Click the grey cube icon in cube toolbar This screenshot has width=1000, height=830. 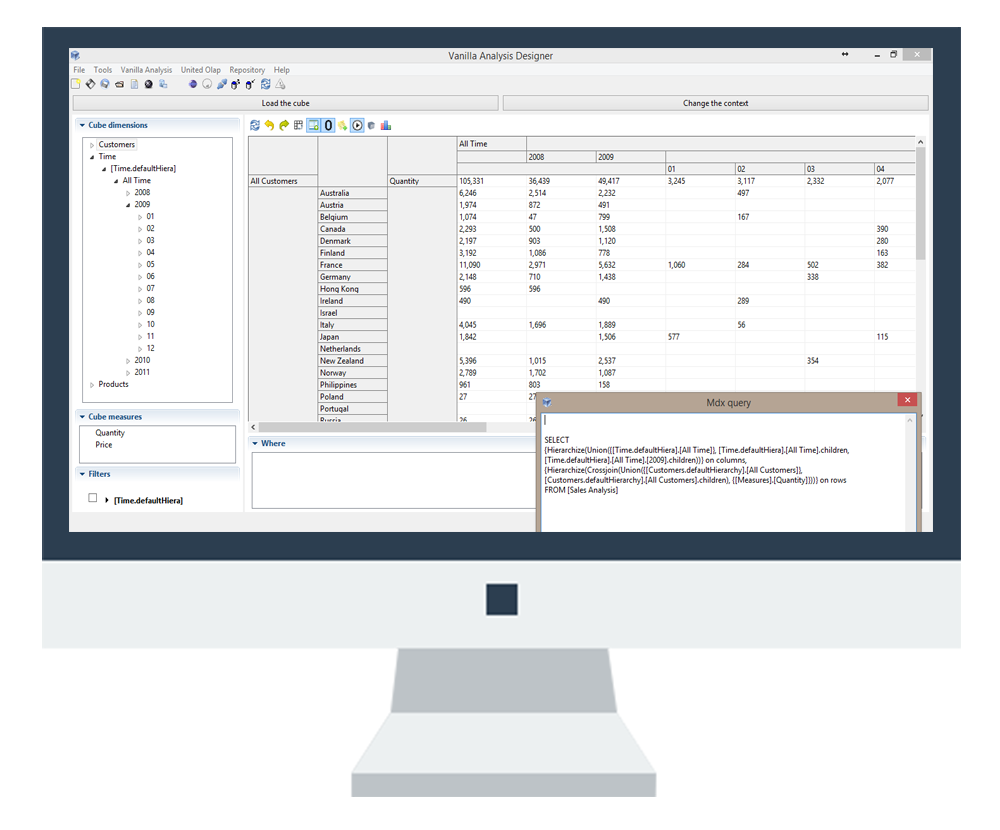pyautogui.click(x=371, y=126)
